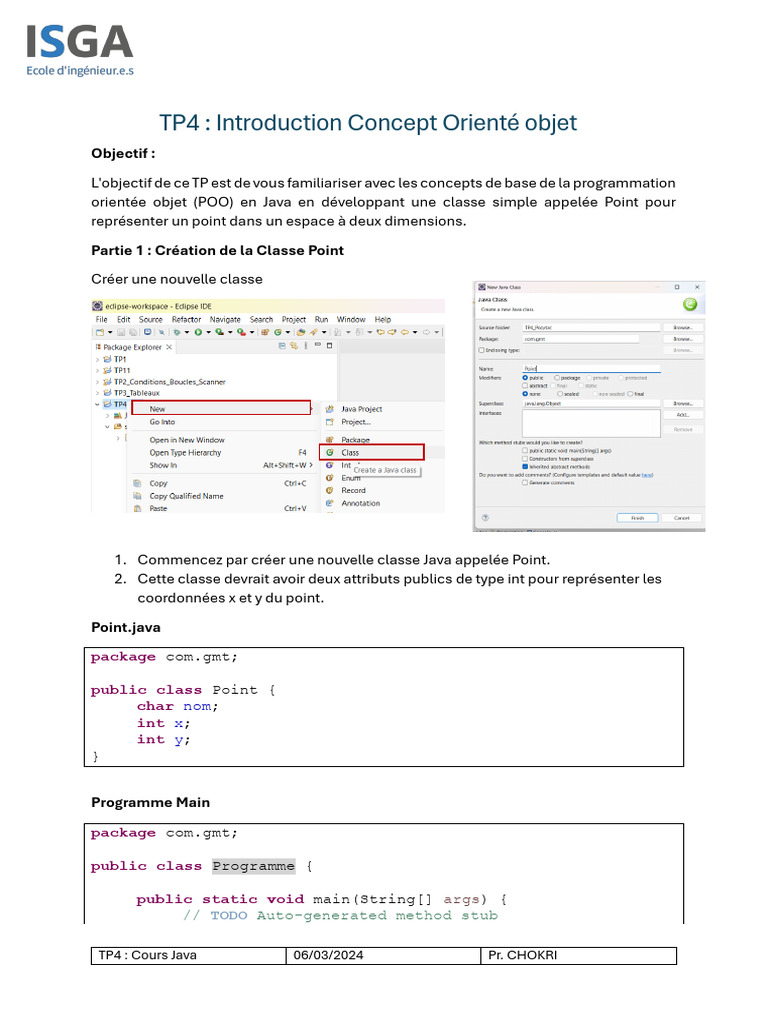Viewport: 768px width, 1024px height.
Task: Expand TP2_Conditions_Boucles_Scanner tree node
Action: pyautogui.click(x=98, y=382)
